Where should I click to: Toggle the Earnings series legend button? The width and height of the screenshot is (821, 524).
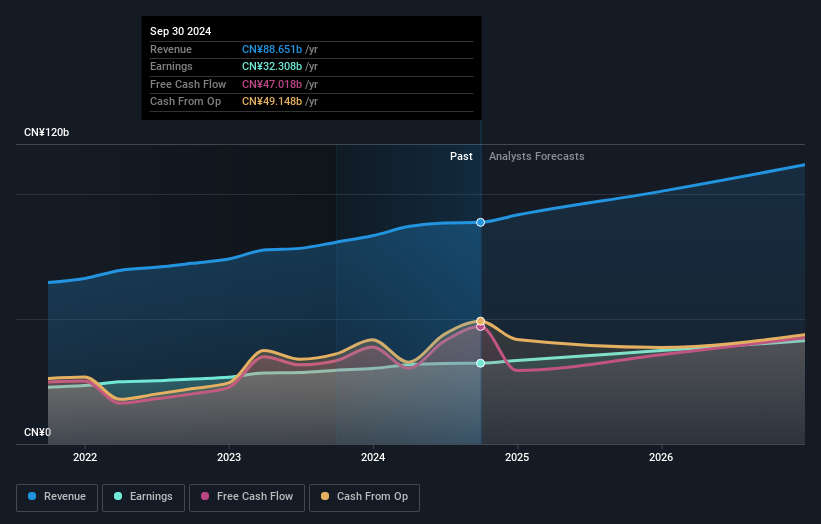click(x=143, y=497)
